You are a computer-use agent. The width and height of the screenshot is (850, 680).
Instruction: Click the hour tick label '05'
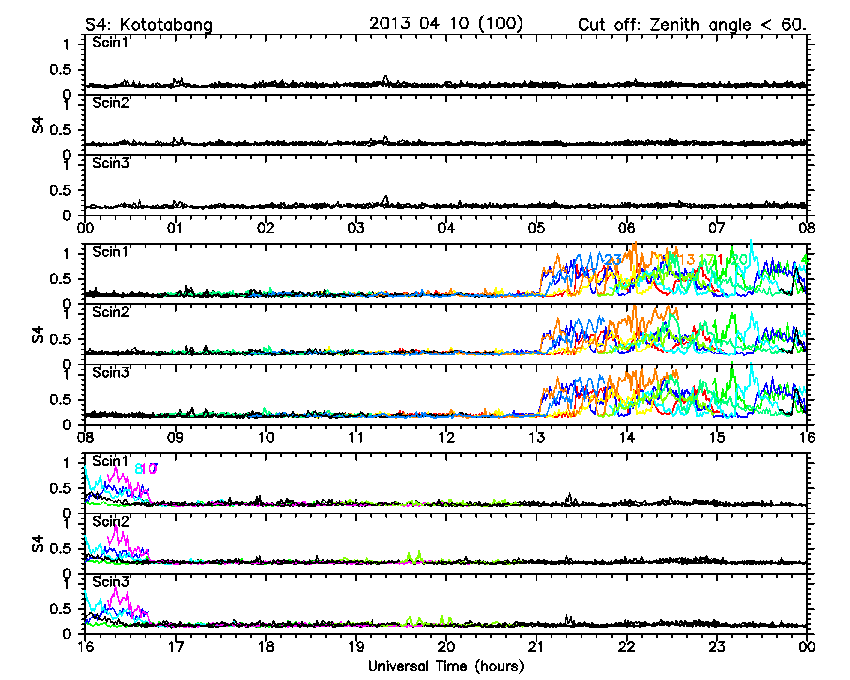[x=536, y=228]
